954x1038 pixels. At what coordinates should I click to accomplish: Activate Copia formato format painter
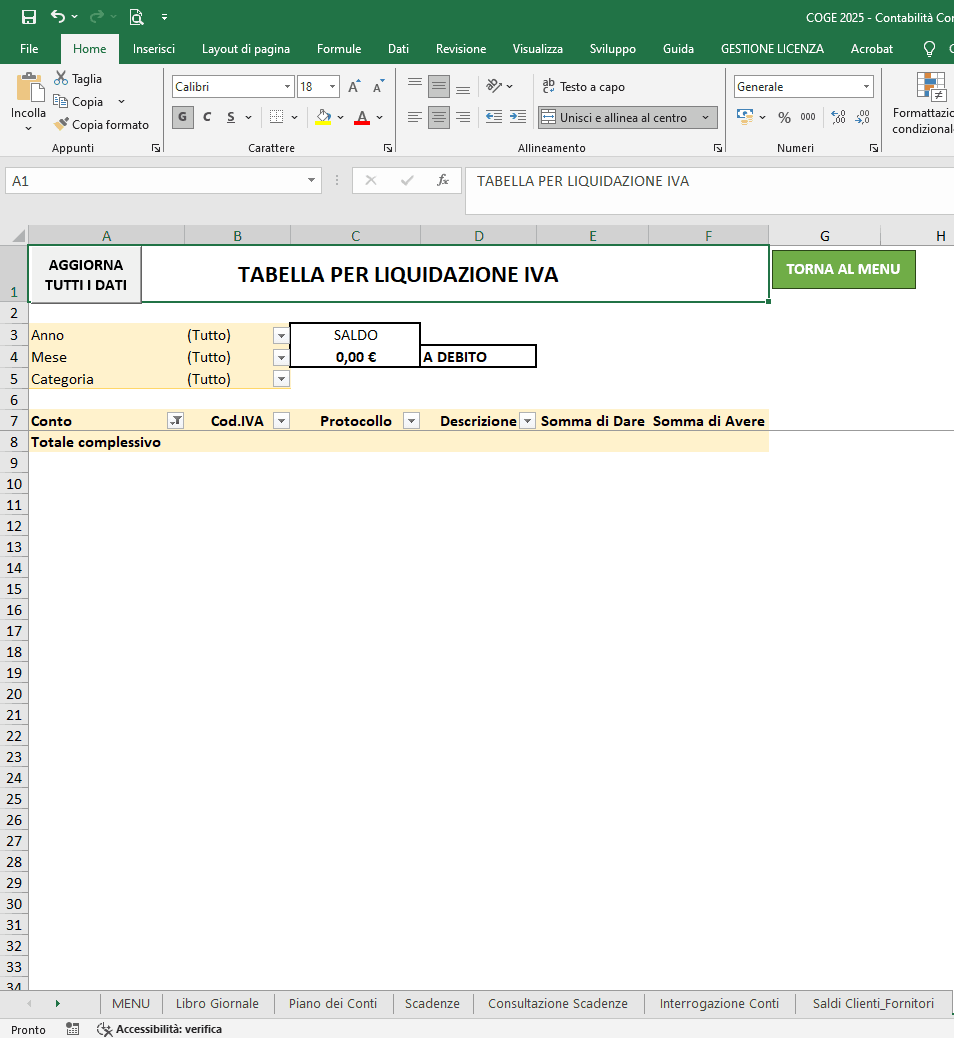pyautogui.click(x=101, y=124)
